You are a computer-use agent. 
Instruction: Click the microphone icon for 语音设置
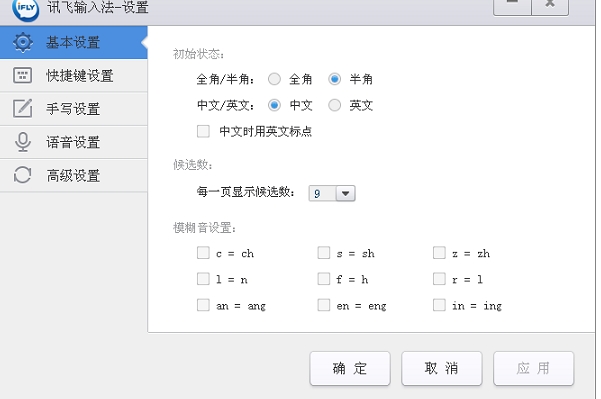point(23,142)
